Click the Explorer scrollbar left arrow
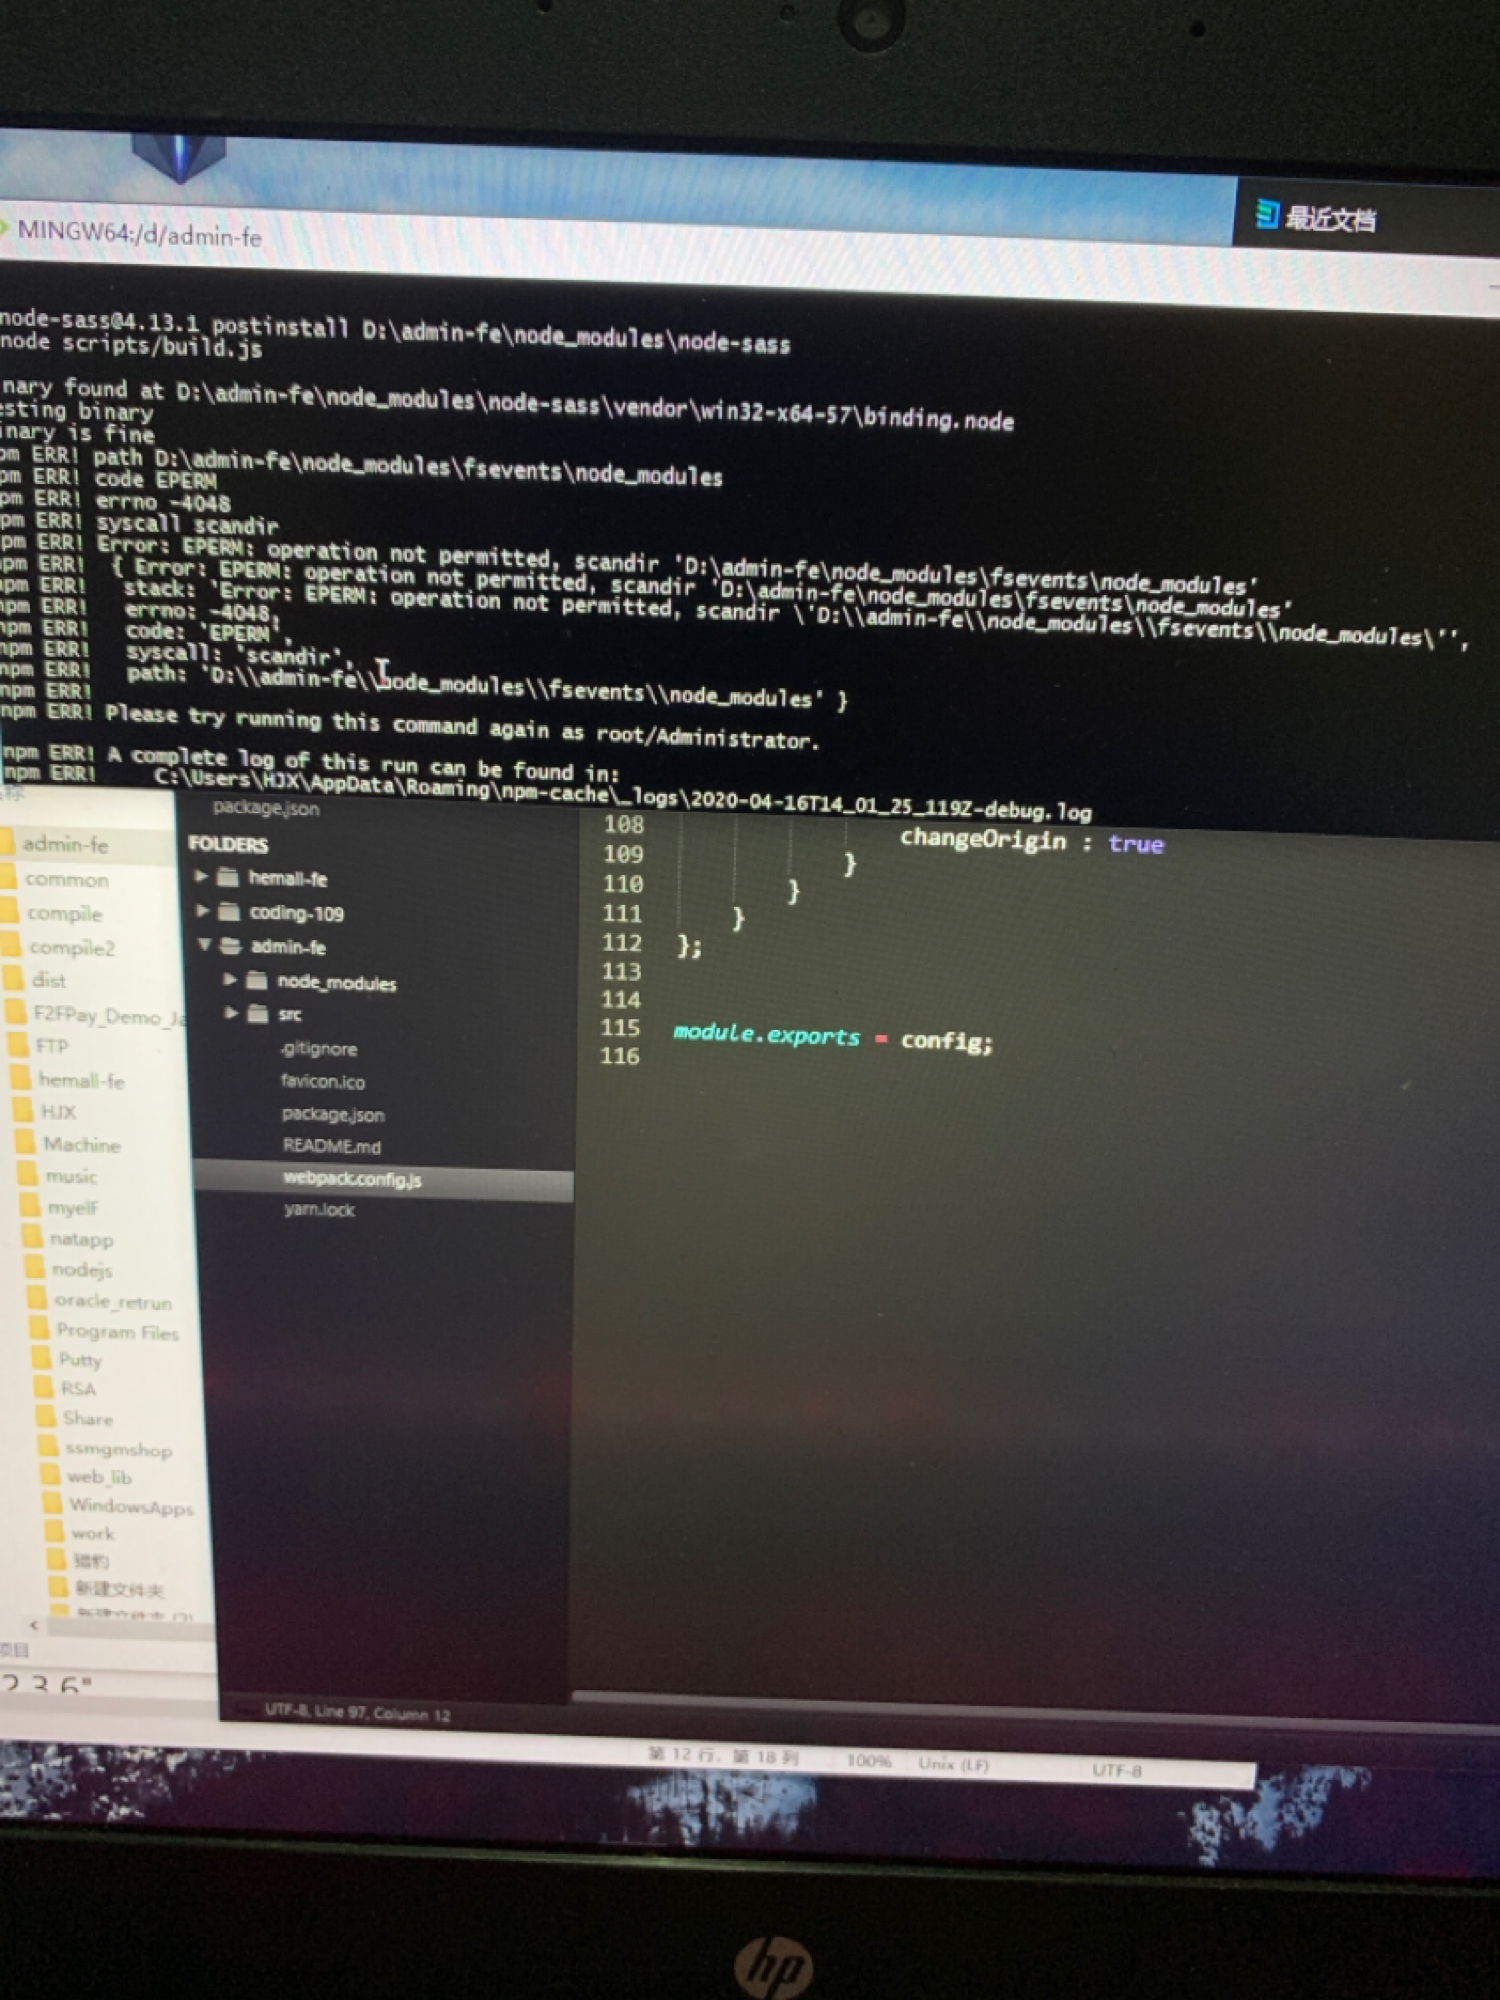 [35, 1626]
